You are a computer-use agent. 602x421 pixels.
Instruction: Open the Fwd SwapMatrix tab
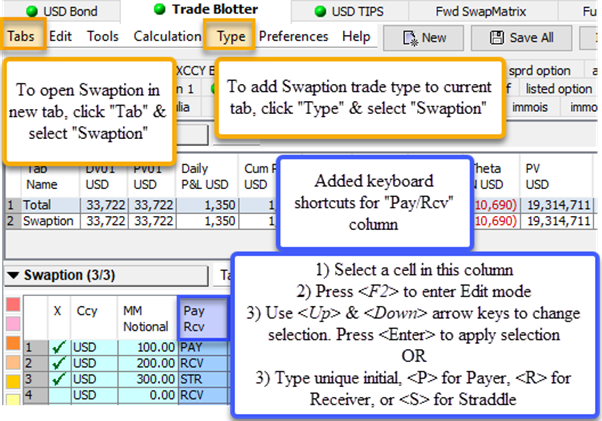coord(481,12)
